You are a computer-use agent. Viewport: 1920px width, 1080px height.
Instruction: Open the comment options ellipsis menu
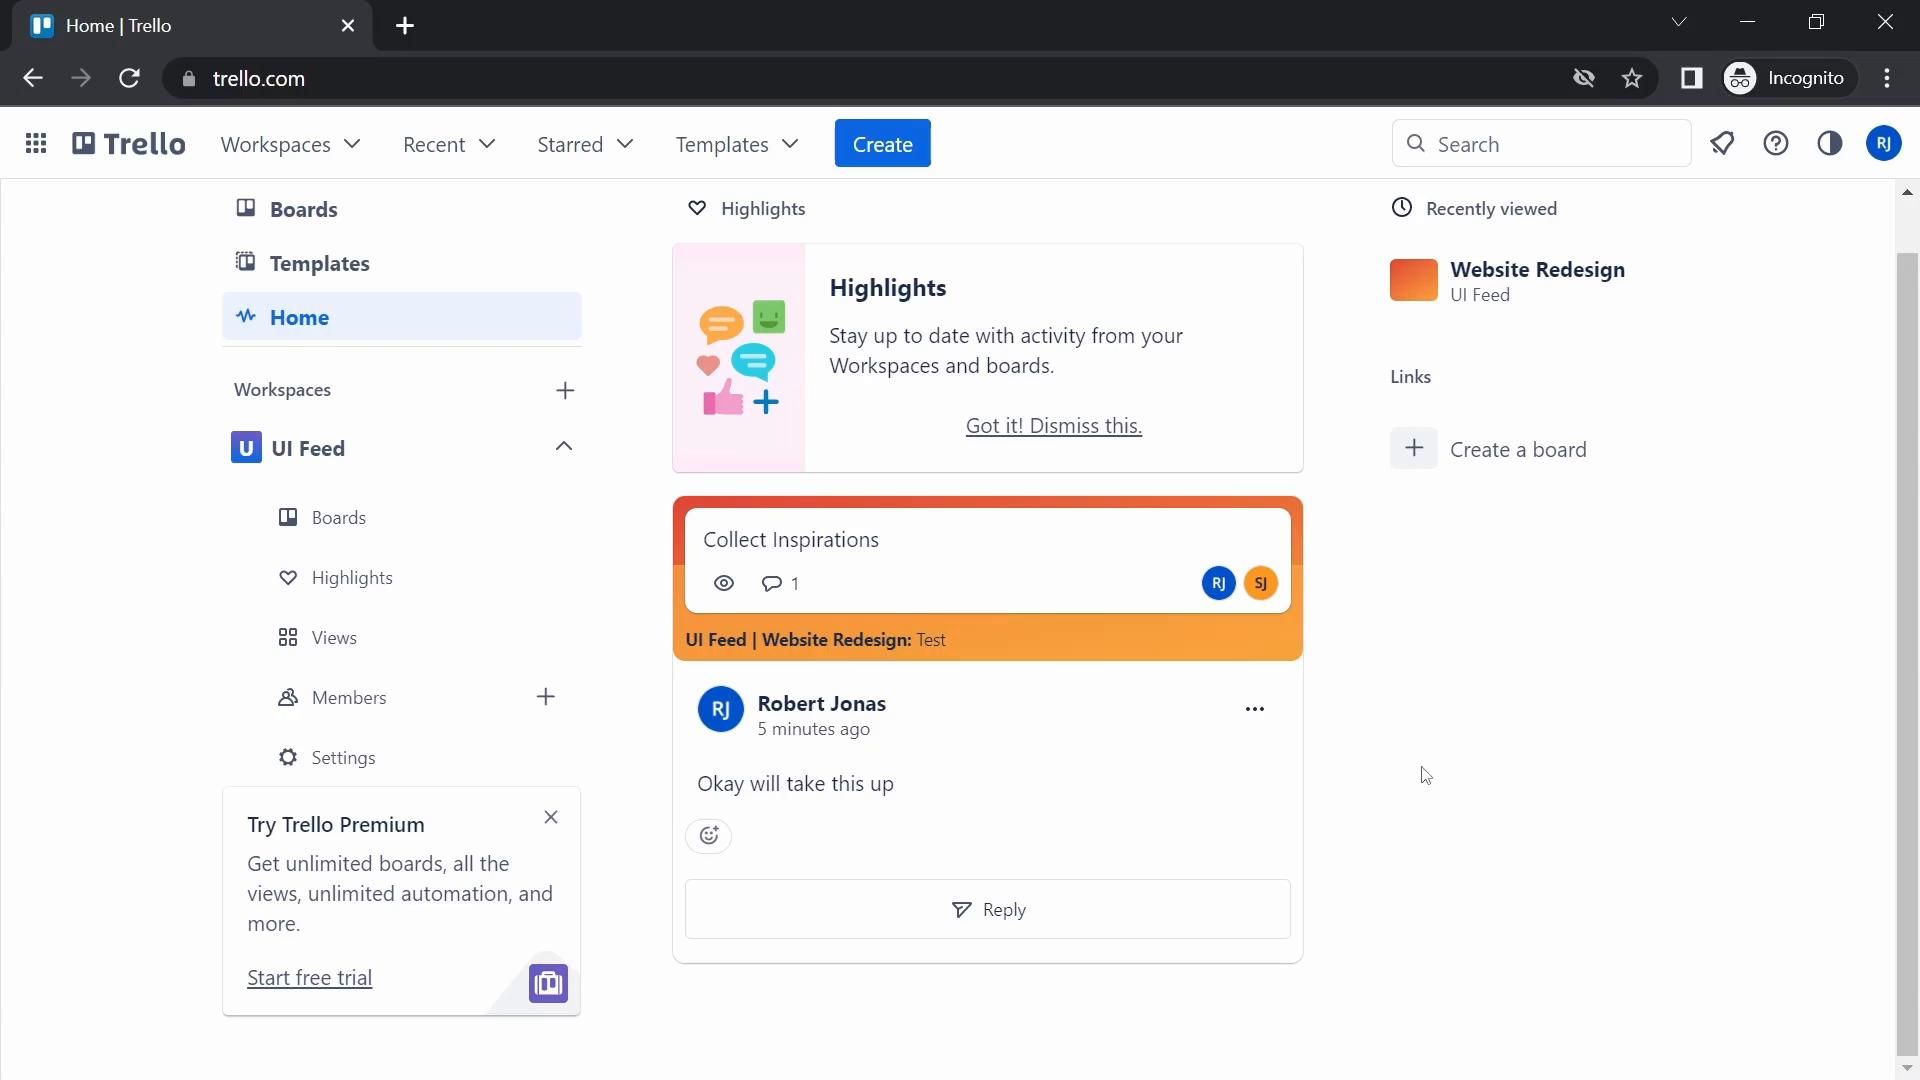click(1255, 709)
